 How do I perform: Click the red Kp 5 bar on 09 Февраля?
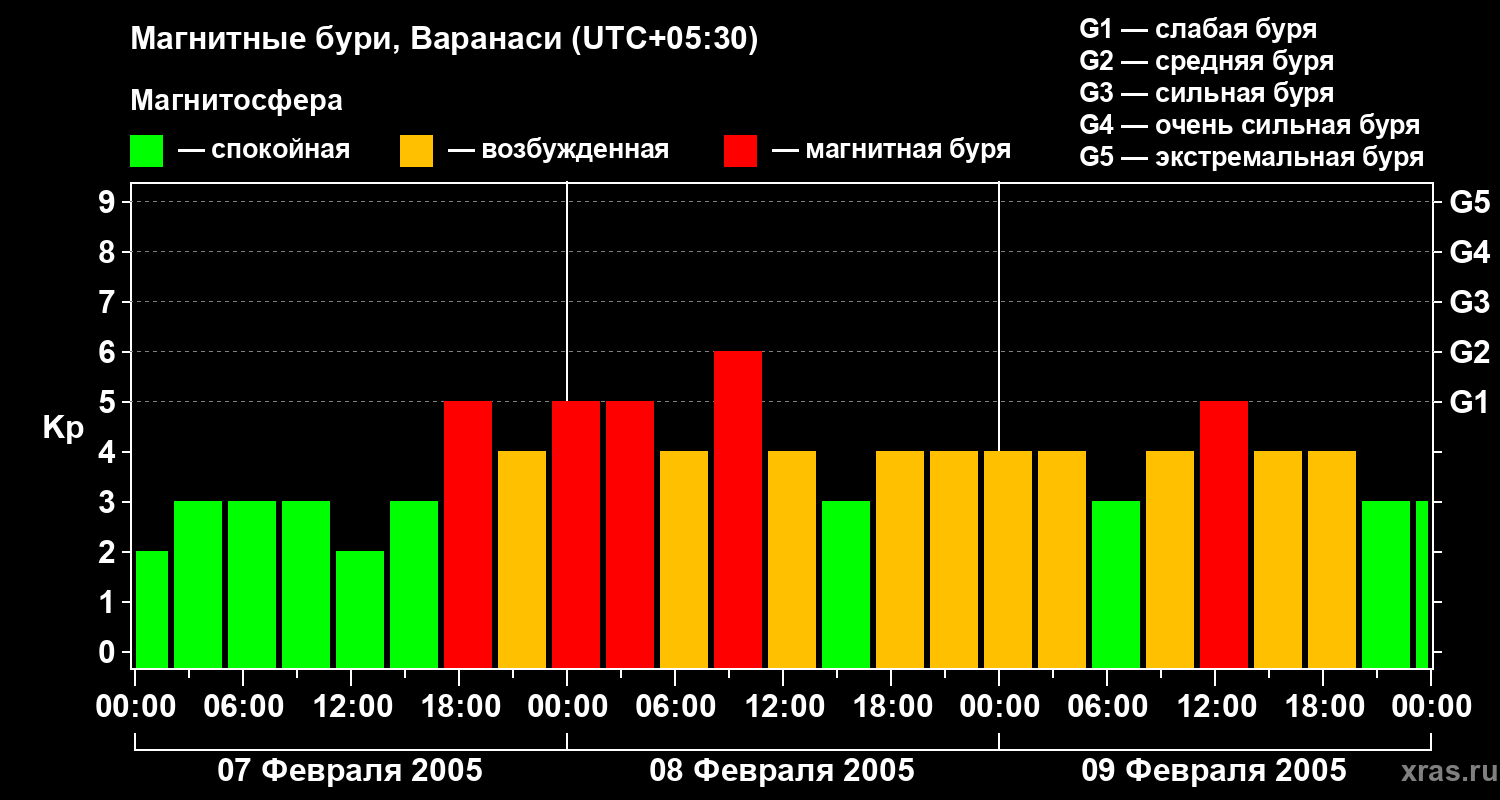pos(1224,535)
